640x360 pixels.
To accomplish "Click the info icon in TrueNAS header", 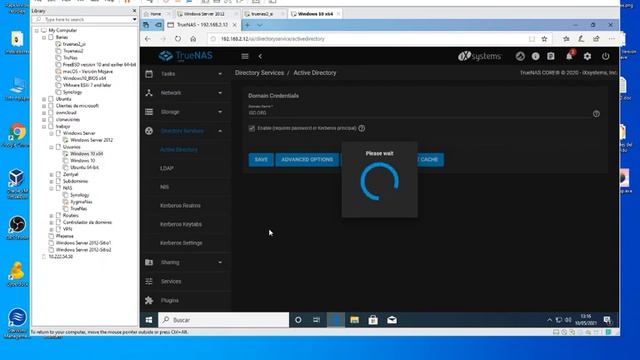I will click(536, 56).
